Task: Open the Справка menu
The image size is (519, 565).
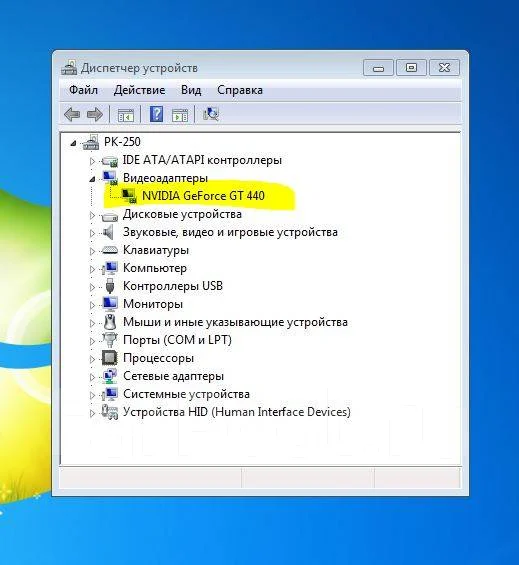Action: [x=240, y=90]
